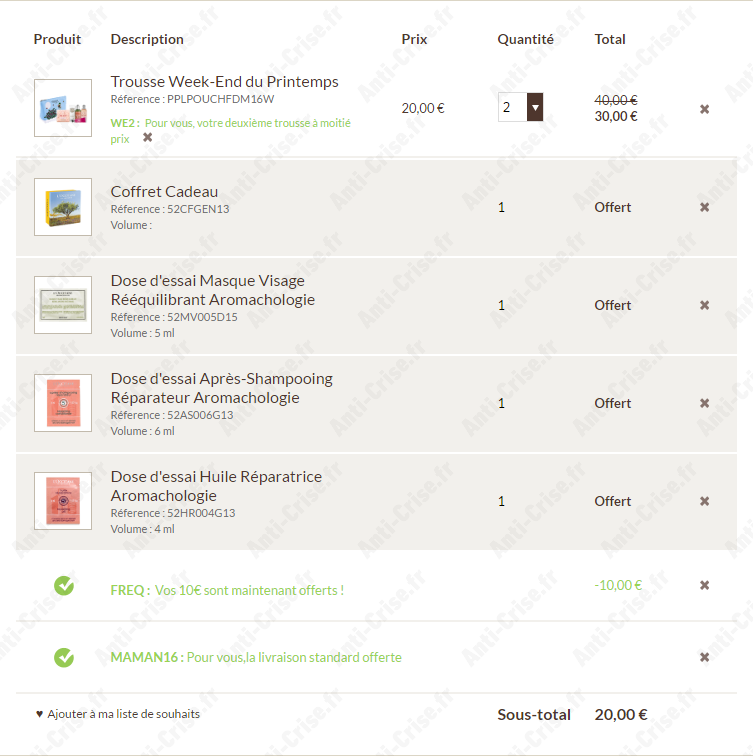Click the green checkmark next to MAMAN16
The image size is (753, 756).
(64, 658)
